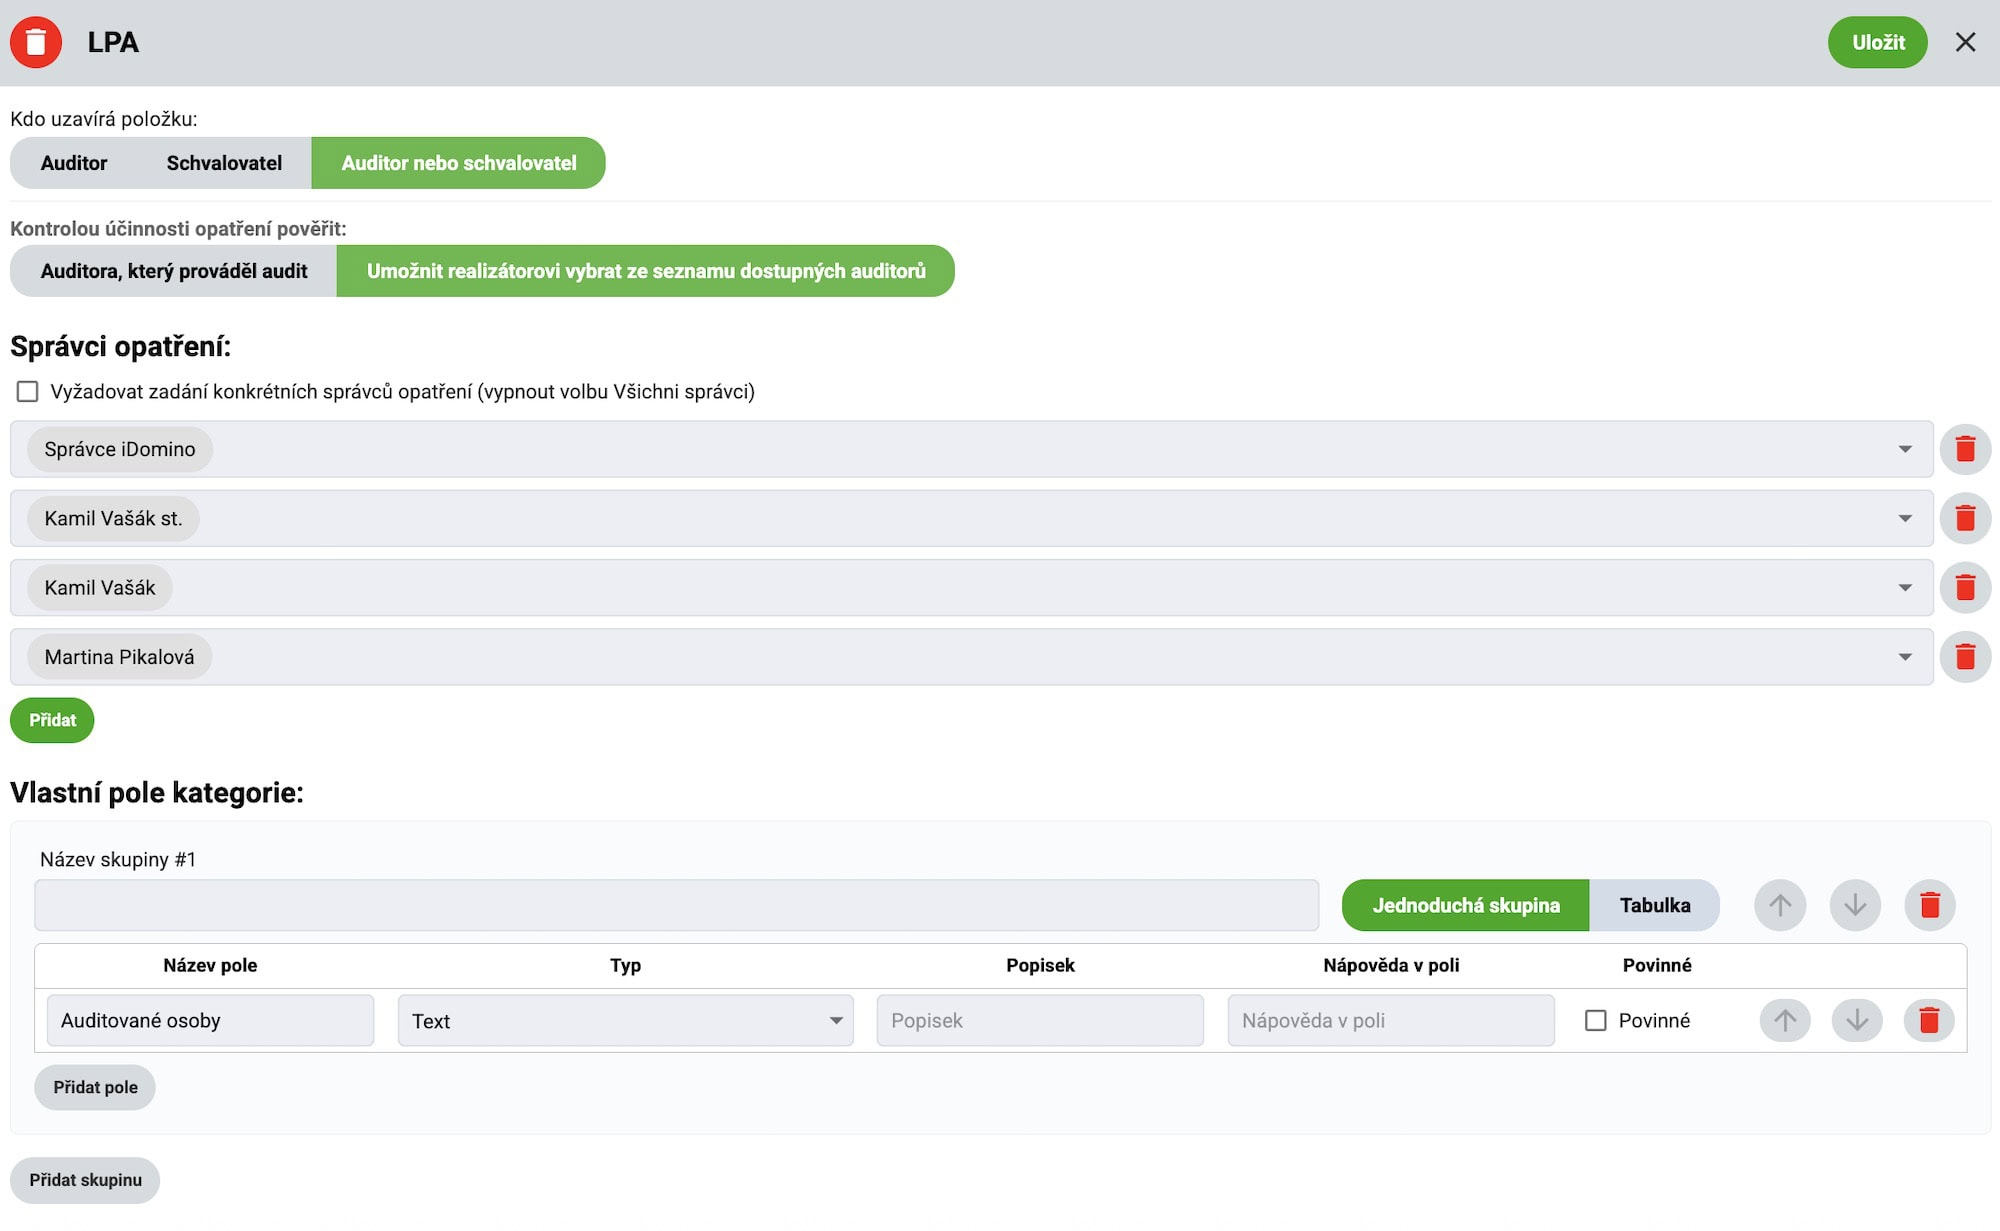Move group #1 down with arrow
The image size is (2000, 1231).
(1855, 905)
